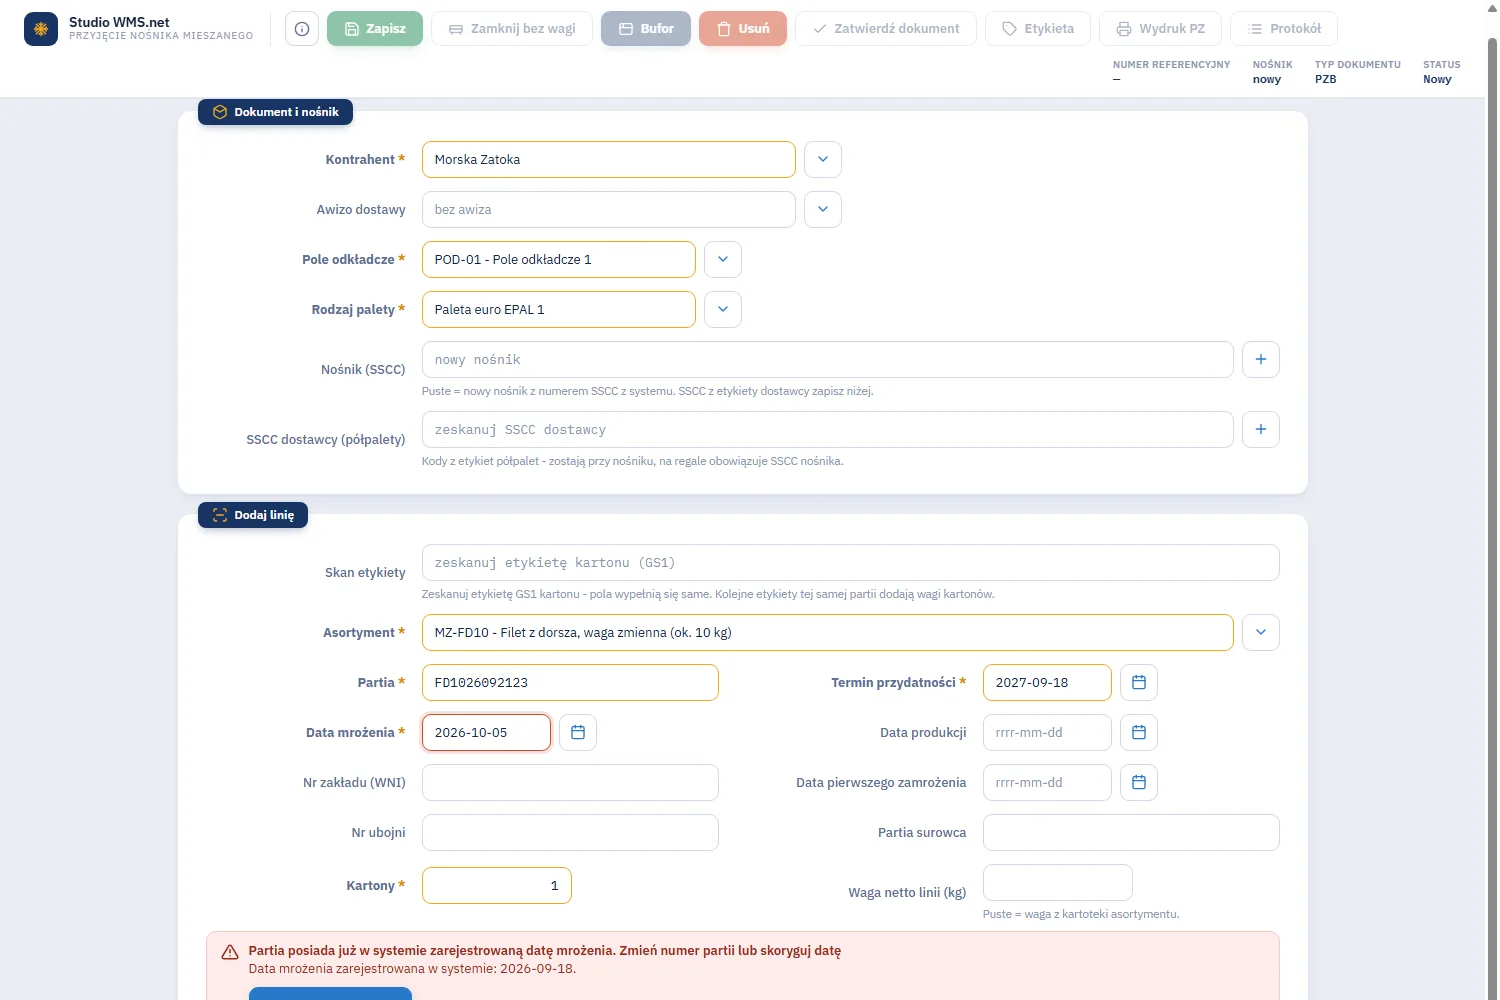Open calendar for Termin przydatności
The image size is (1500, 1000).
pyautogui.click(x=1139, y=682)
